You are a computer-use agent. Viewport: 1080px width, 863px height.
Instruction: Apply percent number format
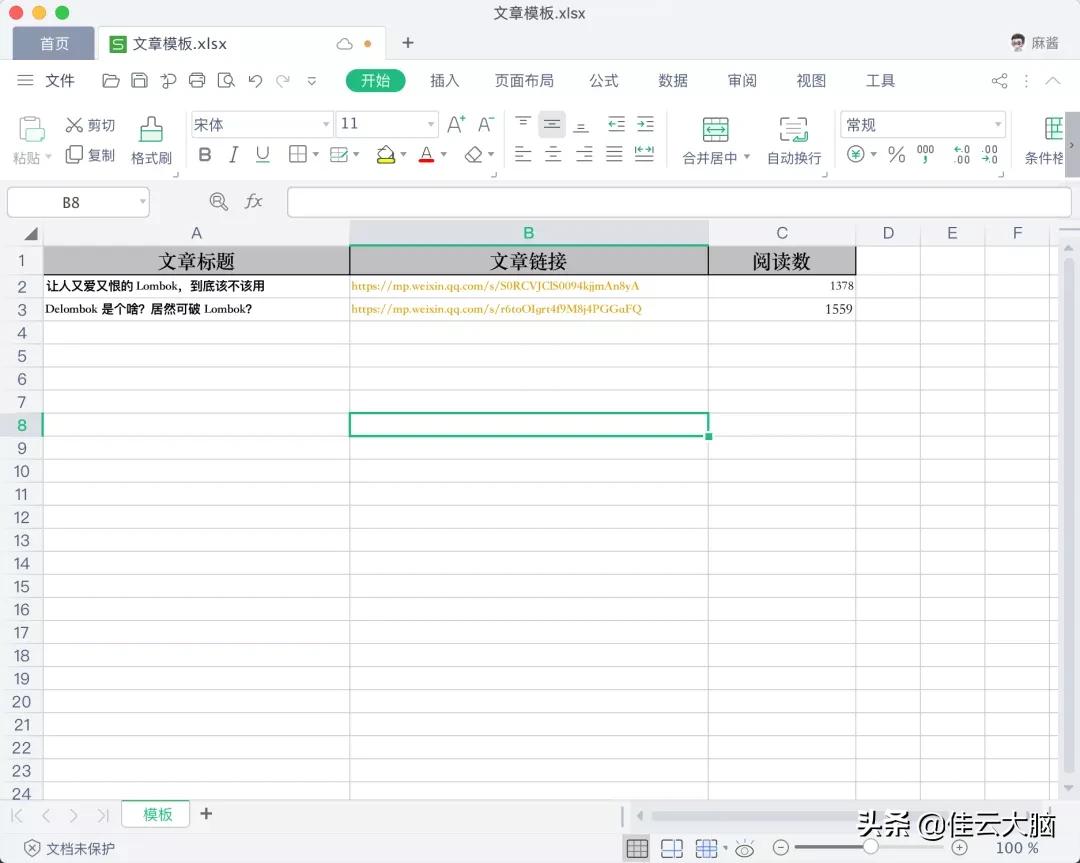pos(897,155)
